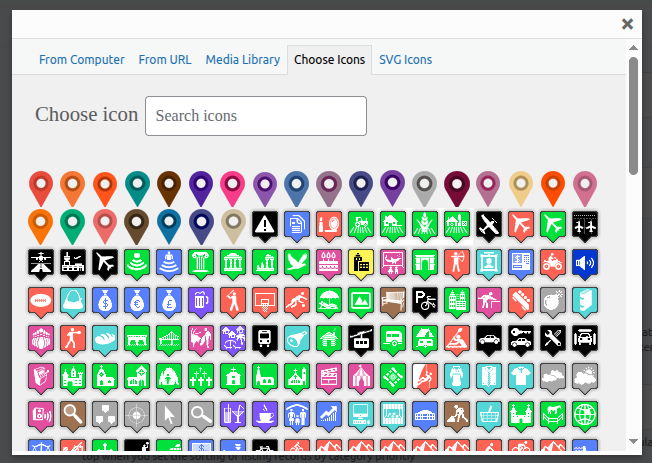Select the gray sun and cloud icon
The width and height of the screenshot is (652, 463).
point(585,379)
